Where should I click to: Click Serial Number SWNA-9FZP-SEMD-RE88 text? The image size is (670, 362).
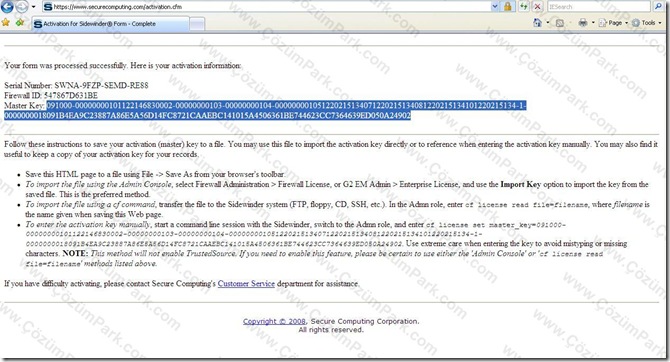pyautogui.click(x=76, y=85)
